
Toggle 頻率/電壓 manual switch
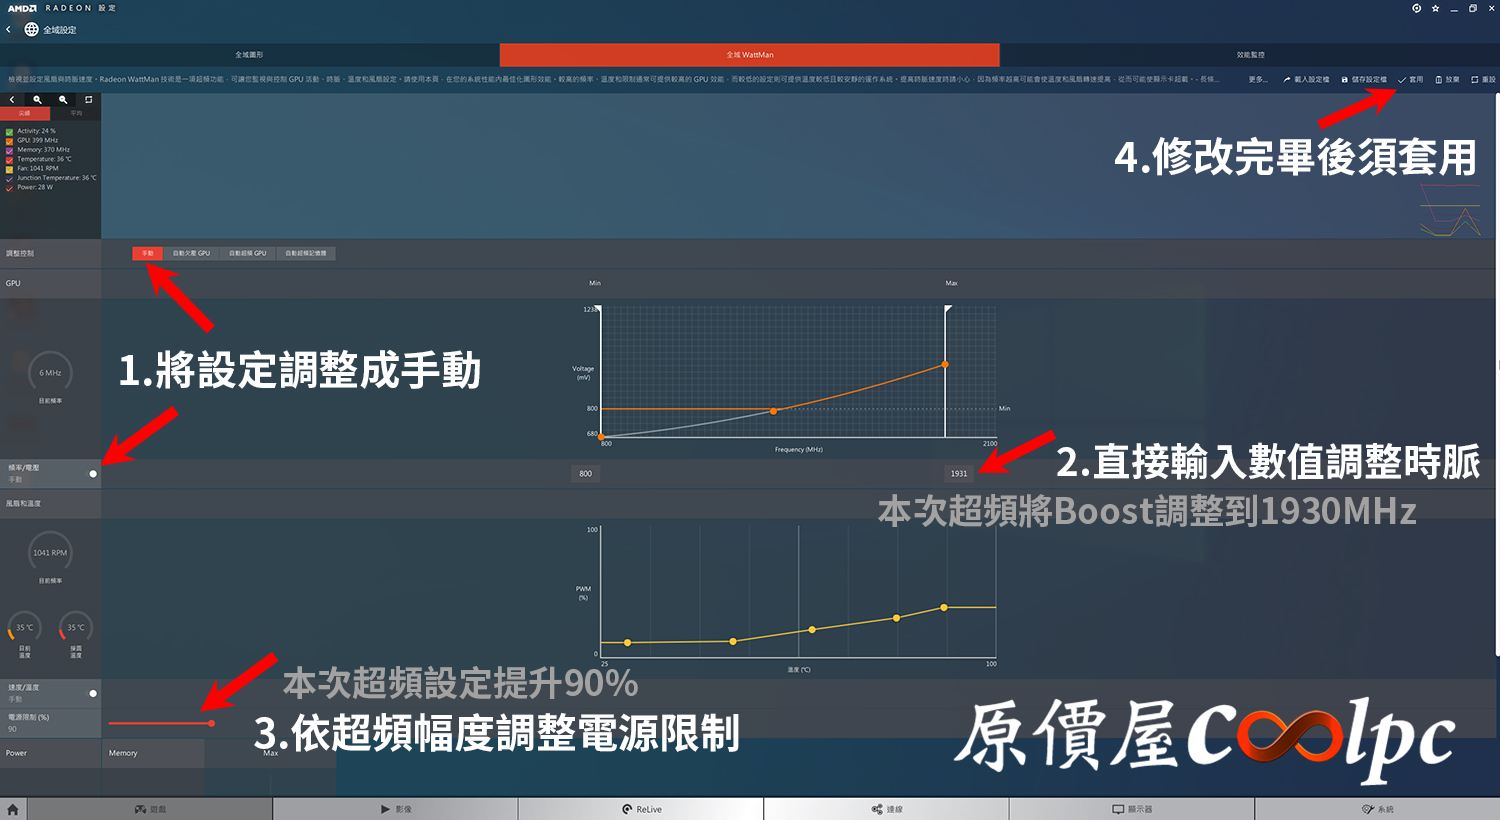click(x=93, y=474)
